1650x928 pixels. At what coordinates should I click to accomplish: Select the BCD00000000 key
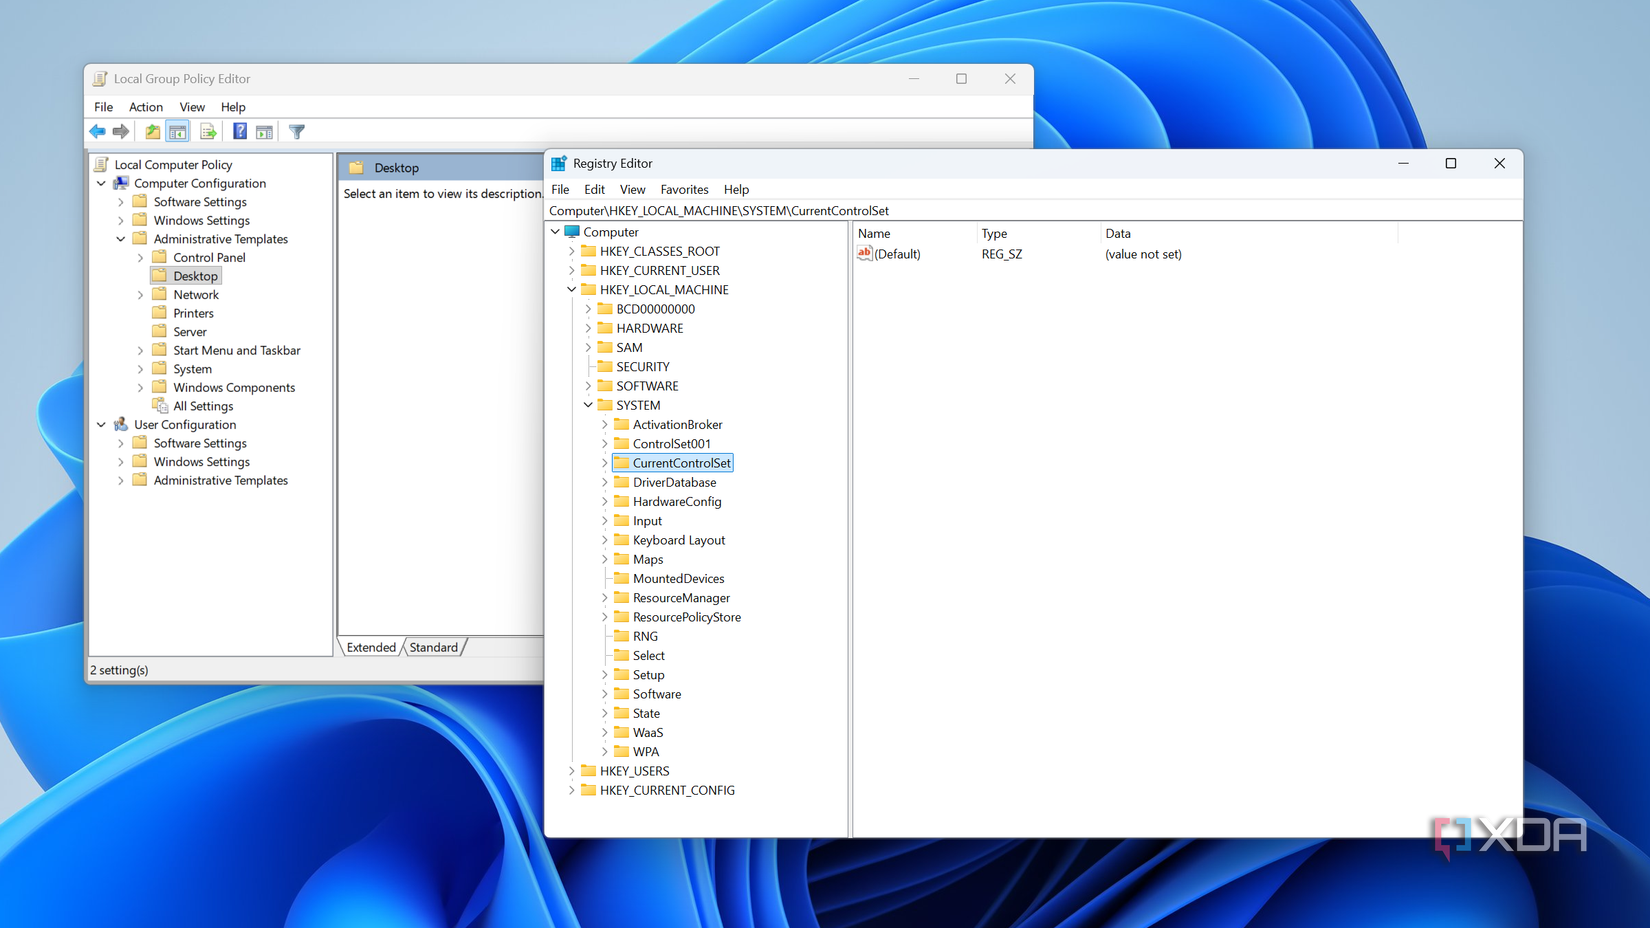(x=655, y=309)
